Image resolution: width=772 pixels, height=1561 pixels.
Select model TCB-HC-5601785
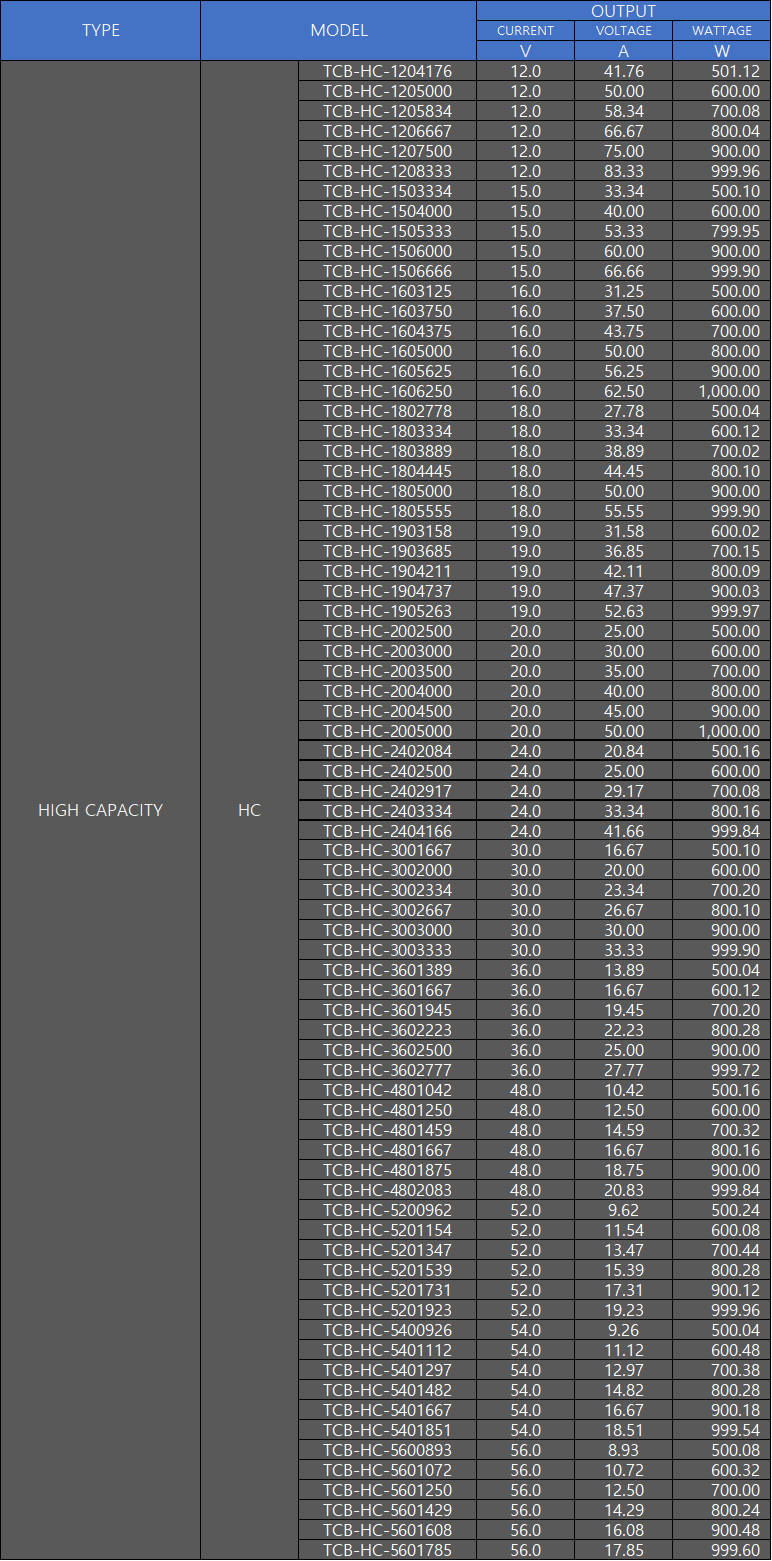[387, 1550]
